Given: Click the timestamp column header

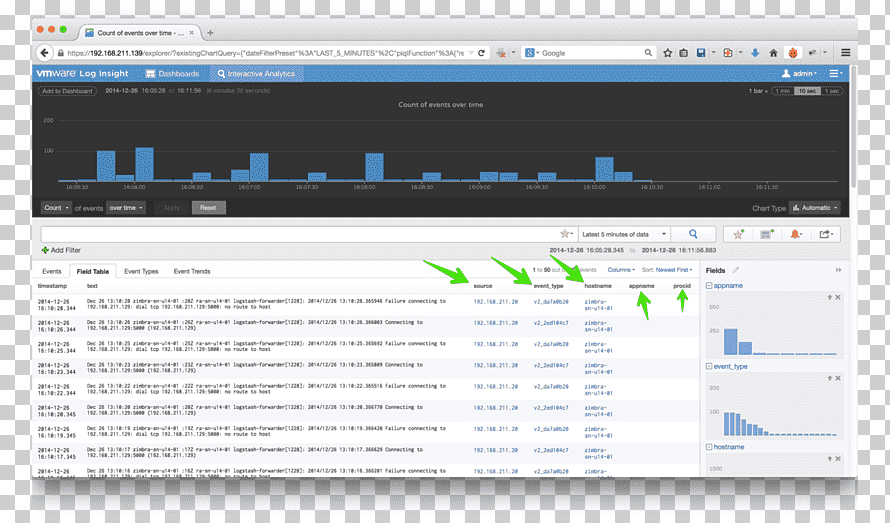Looking at the screenshot, I should pyautogui.click(x=52, y=286).
